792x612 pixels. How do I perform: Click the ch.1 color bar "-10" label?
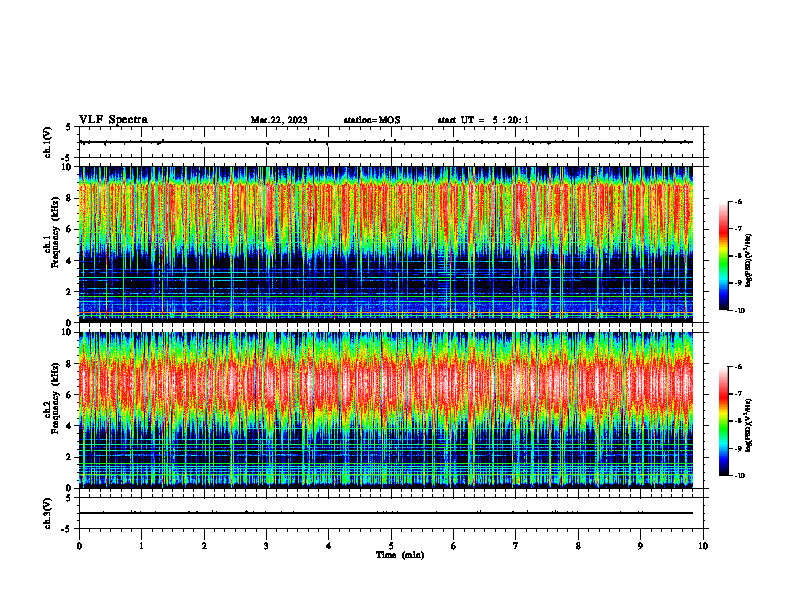click(x=740, y=311)
